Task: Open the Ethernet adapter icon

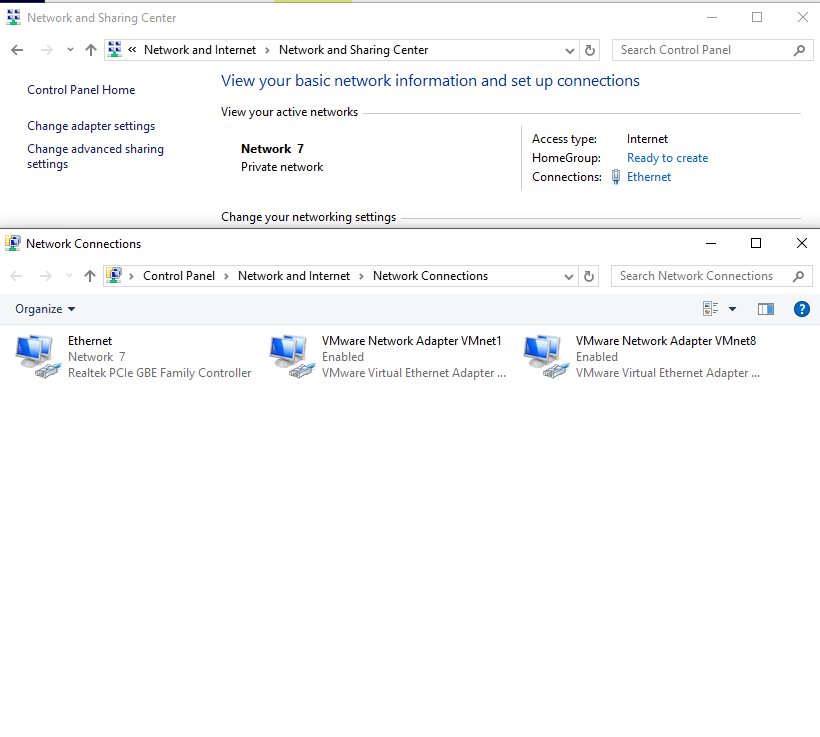Action: 38,357
